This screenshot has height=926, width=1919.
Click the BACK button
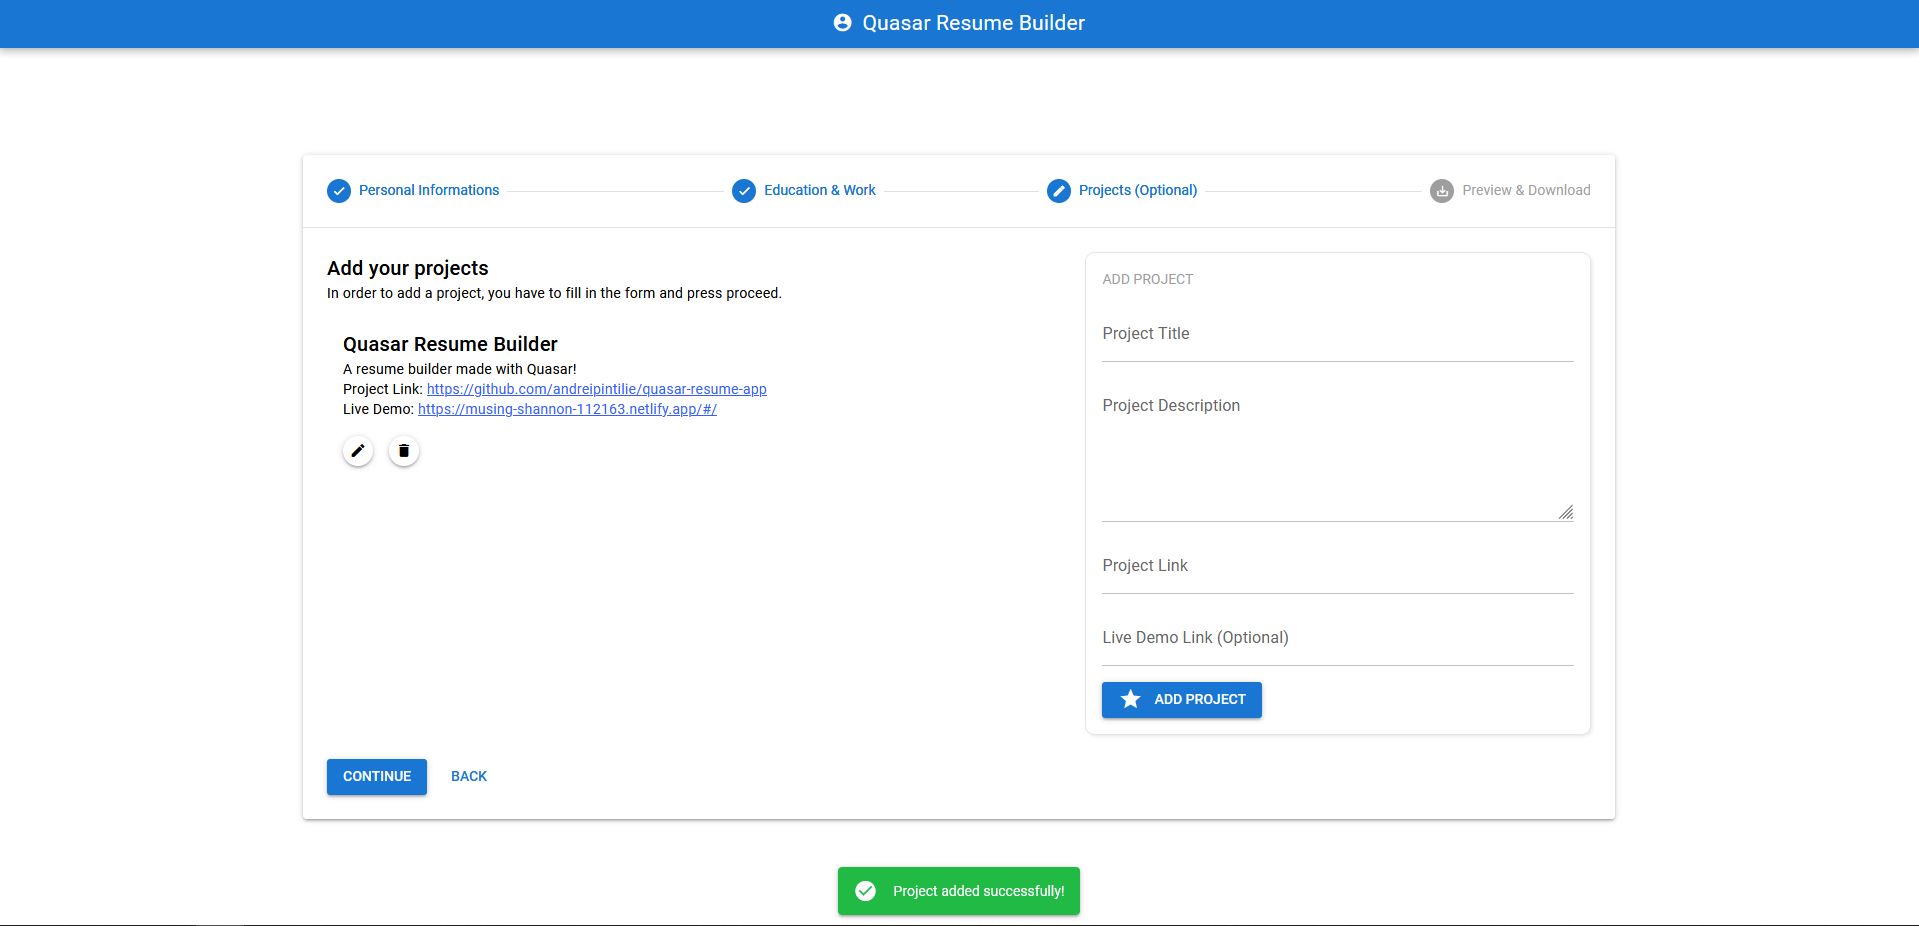click(x=469, y=777)
